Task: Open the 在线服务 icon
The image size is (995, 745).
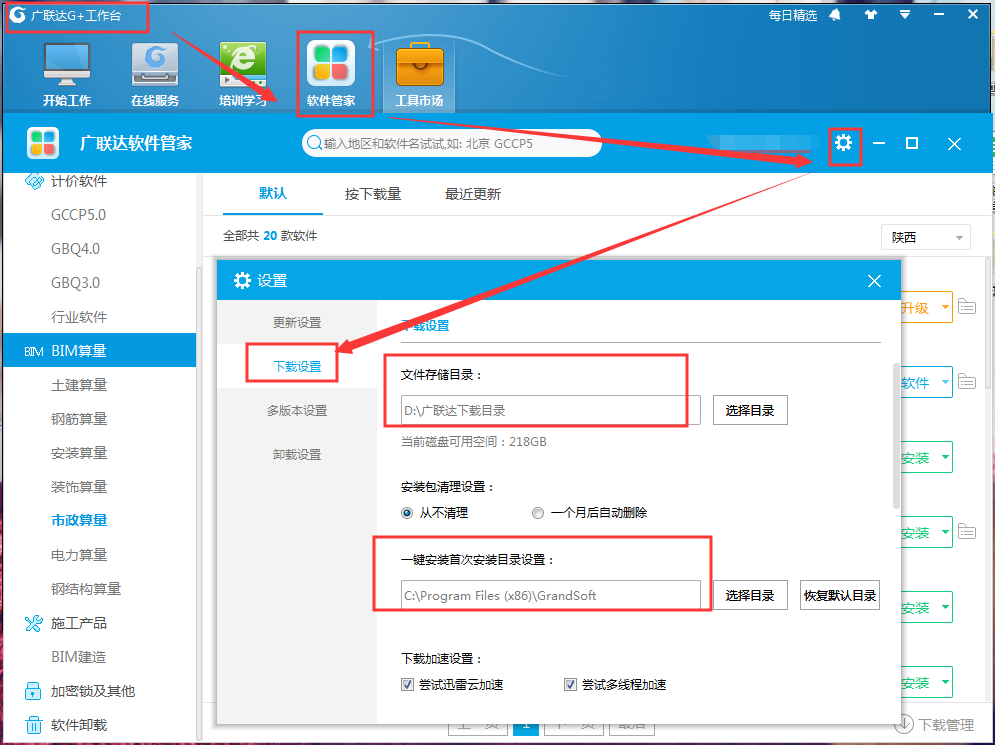Action: (x=155, y=74)
